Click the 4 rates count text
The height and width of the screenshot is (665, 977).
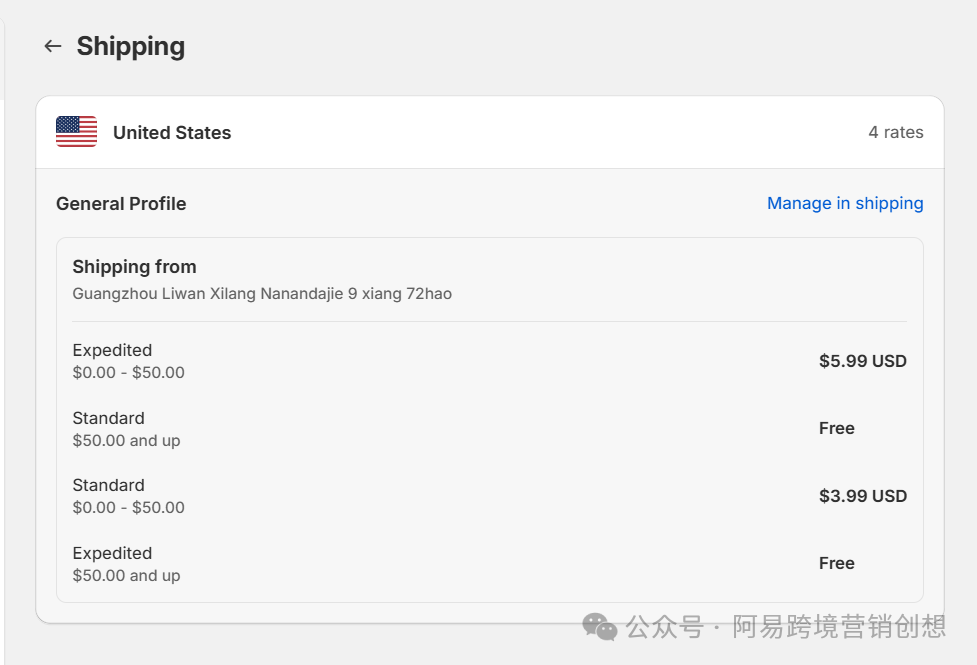click(895, 132)
